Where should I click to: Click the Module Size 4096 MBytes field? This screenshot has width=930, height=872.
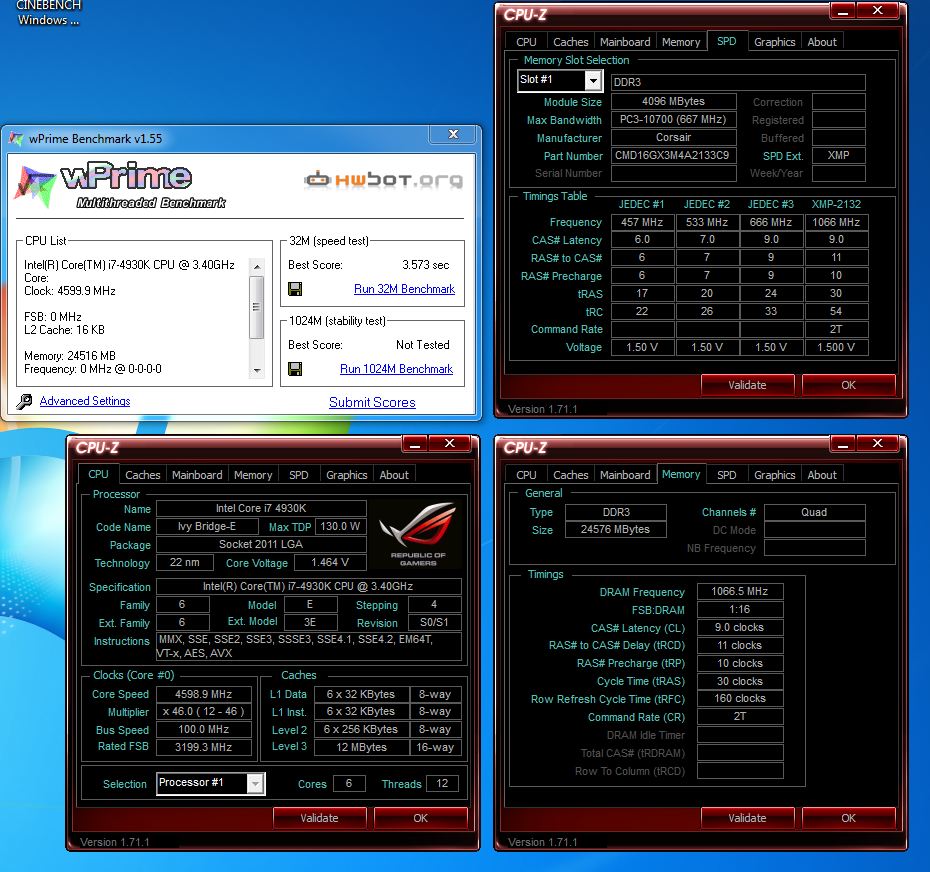pyautogui.click(x=674, y=101)
